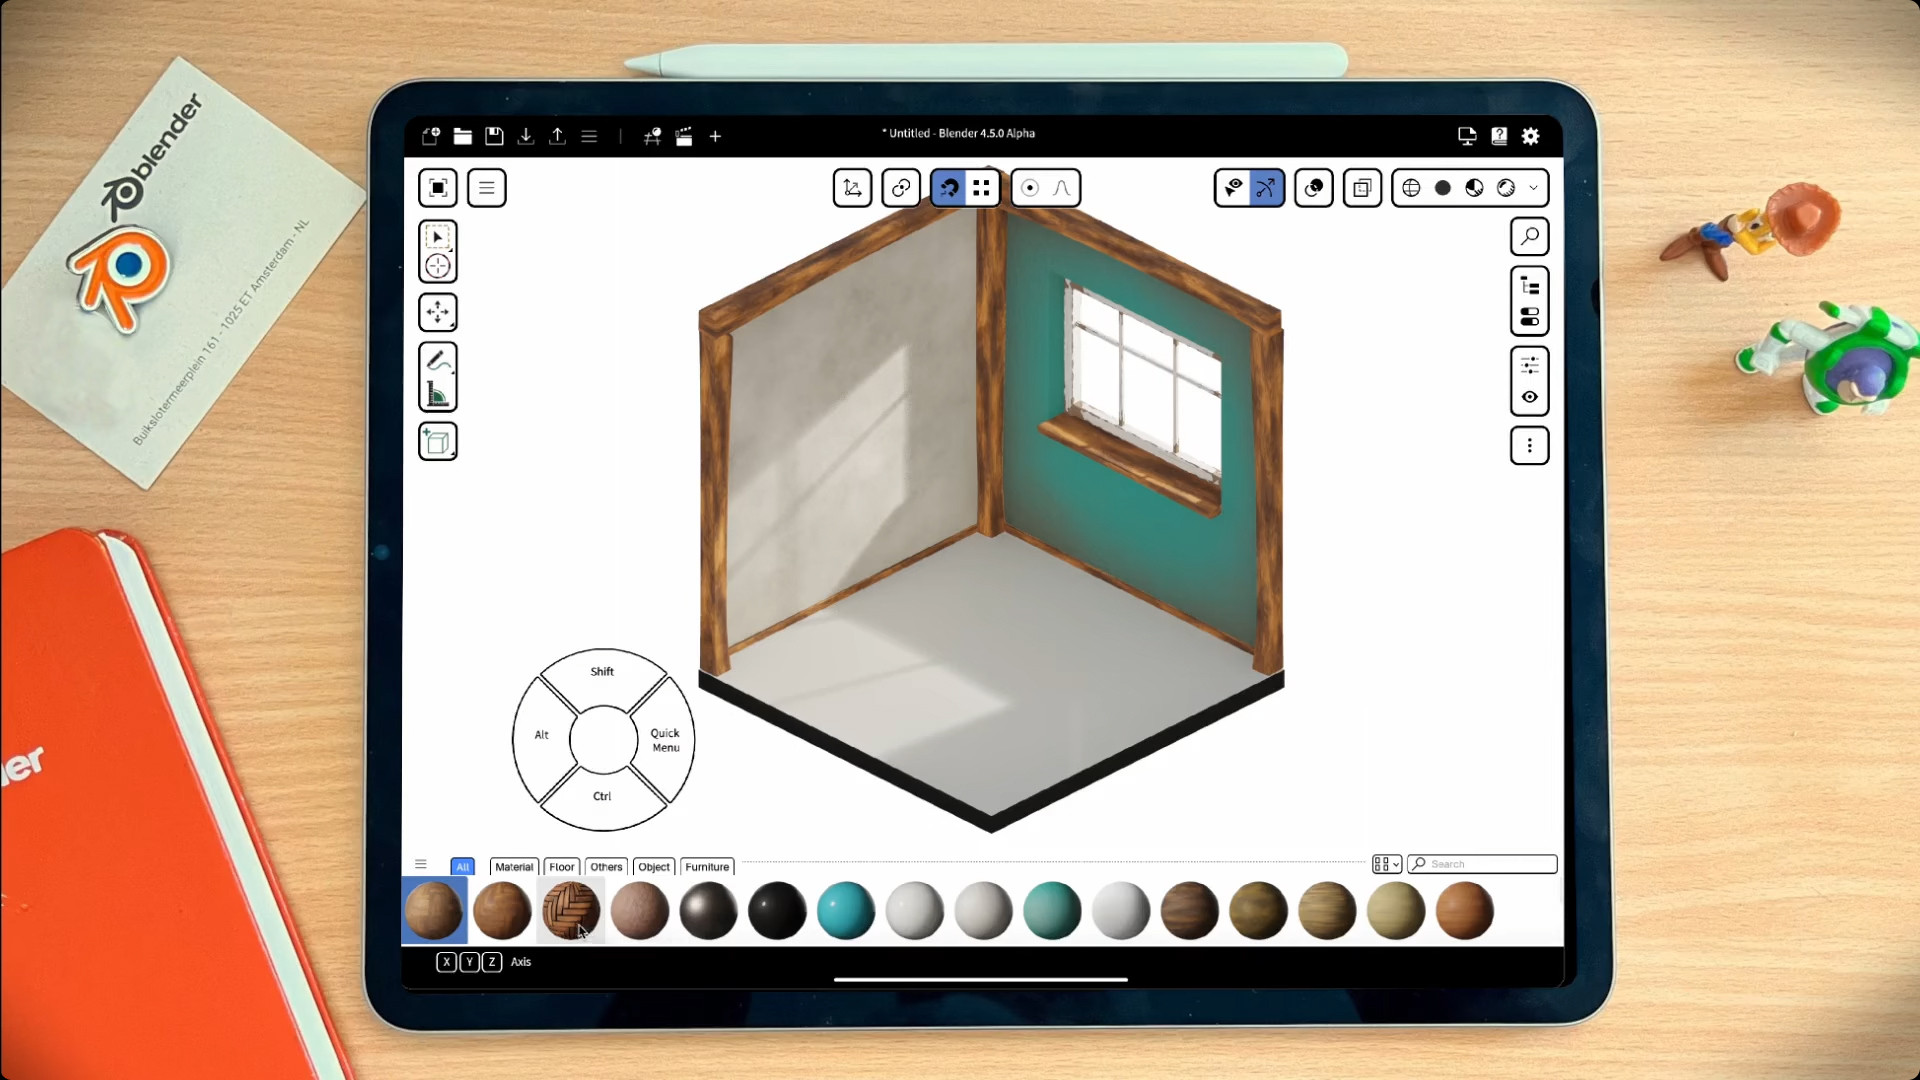Select the box select cursor tool

click(438, 237)
